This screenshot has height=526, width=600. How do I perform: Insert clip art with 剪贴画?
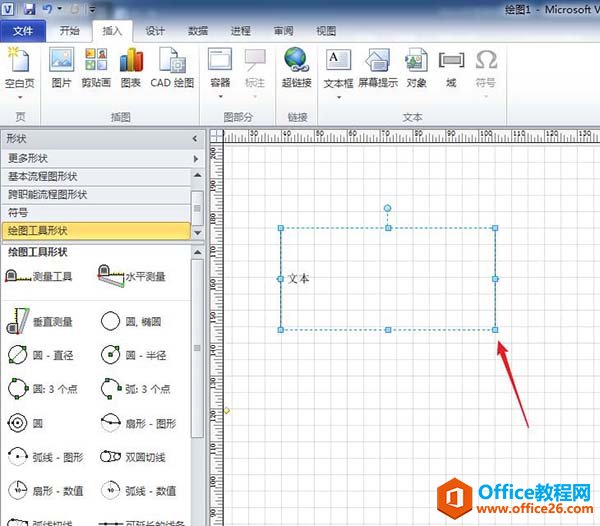(x=96, y=67)
